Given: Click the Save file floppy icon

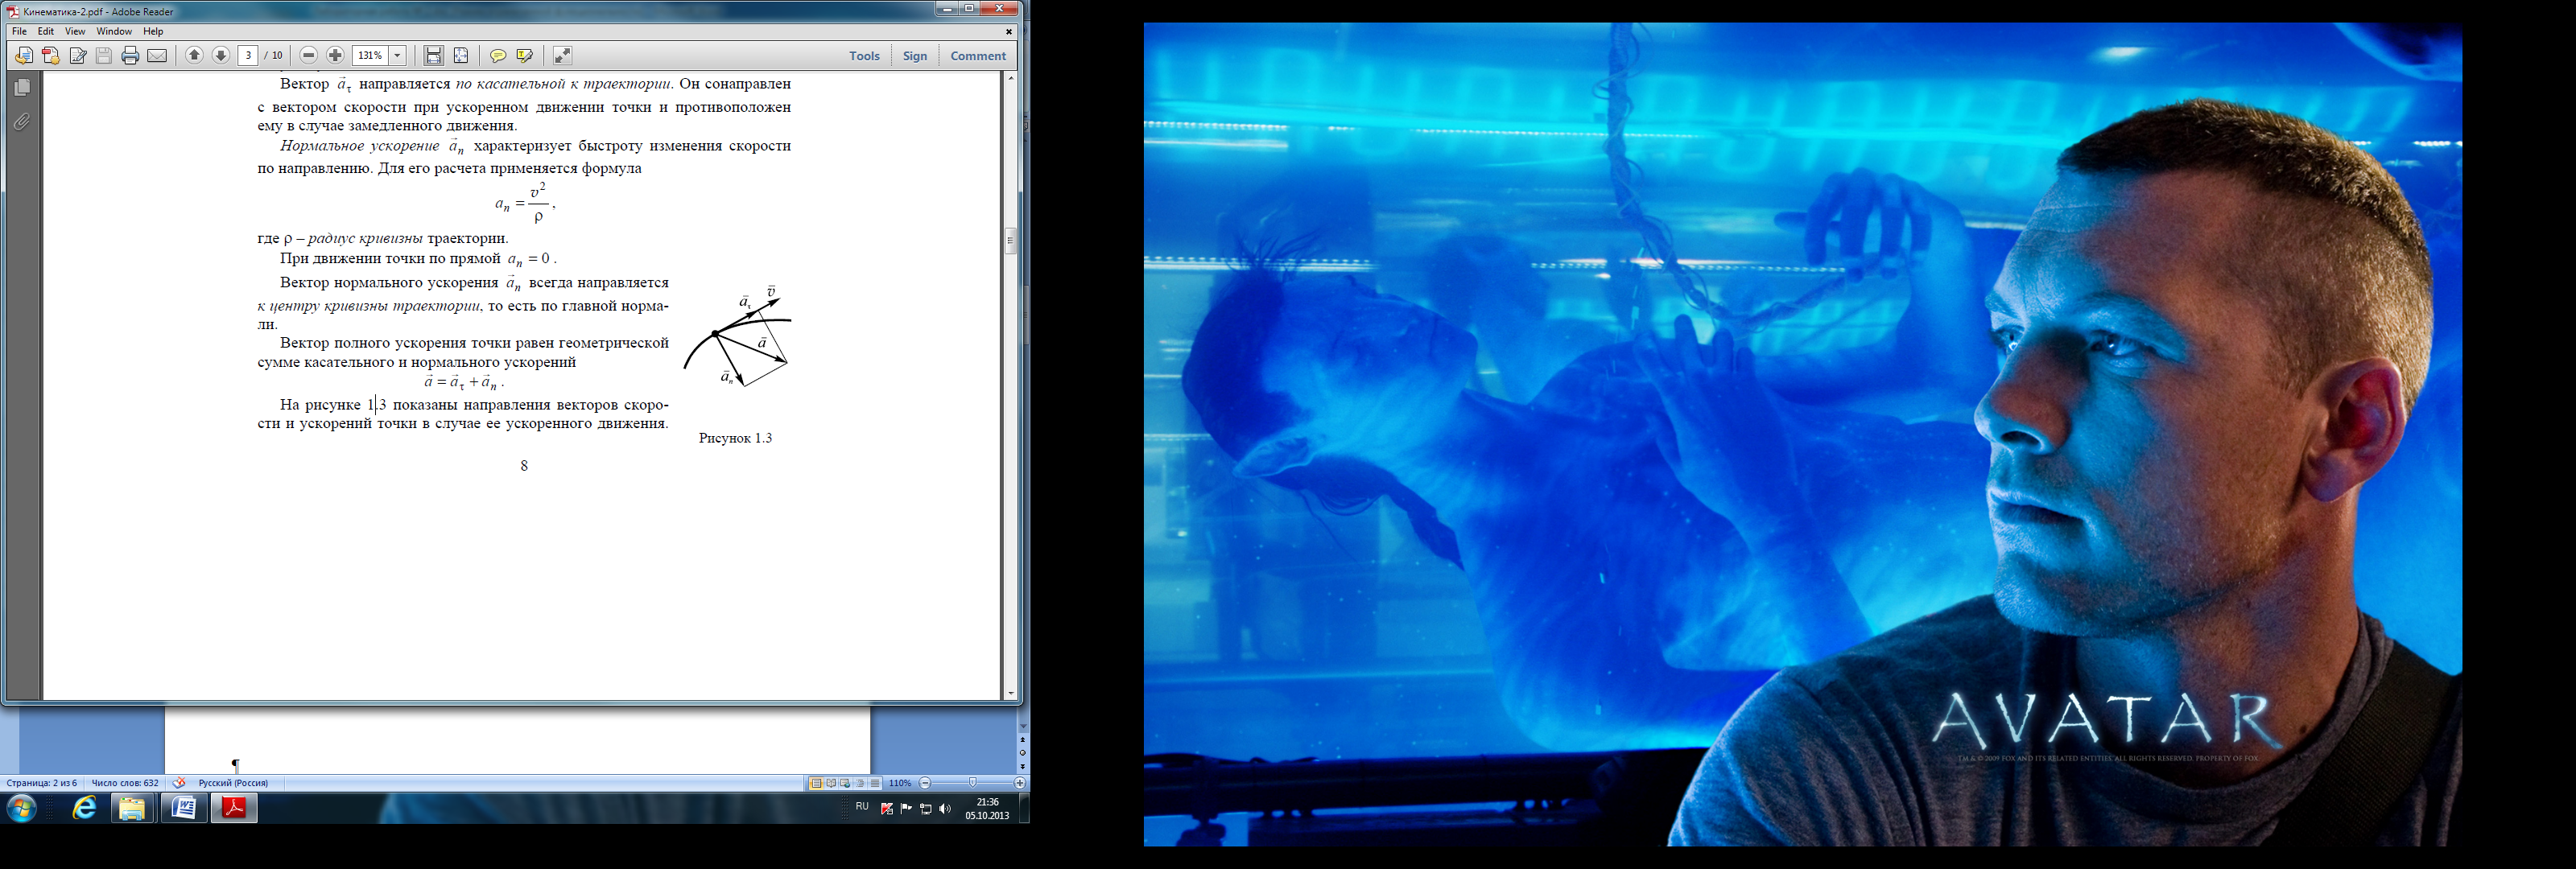Looking at the screenshot, I should click(x=104, y=56).
